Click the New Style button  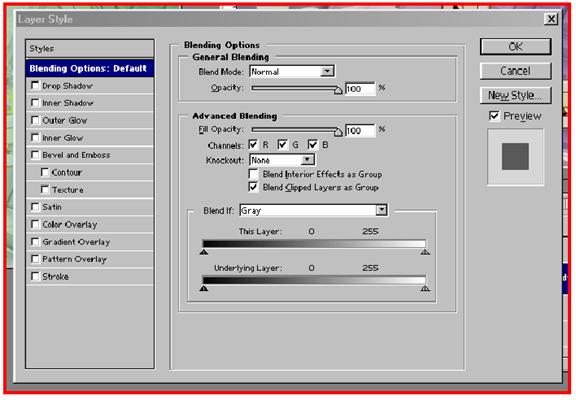coord(515,96)
